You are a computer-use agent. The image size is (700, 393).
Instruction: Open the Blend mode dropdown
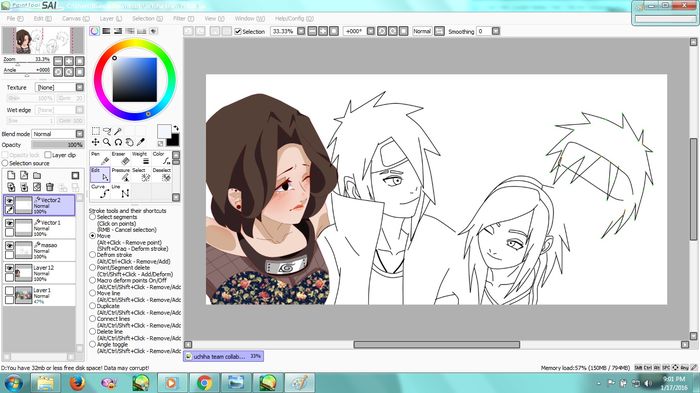point(79,134)
